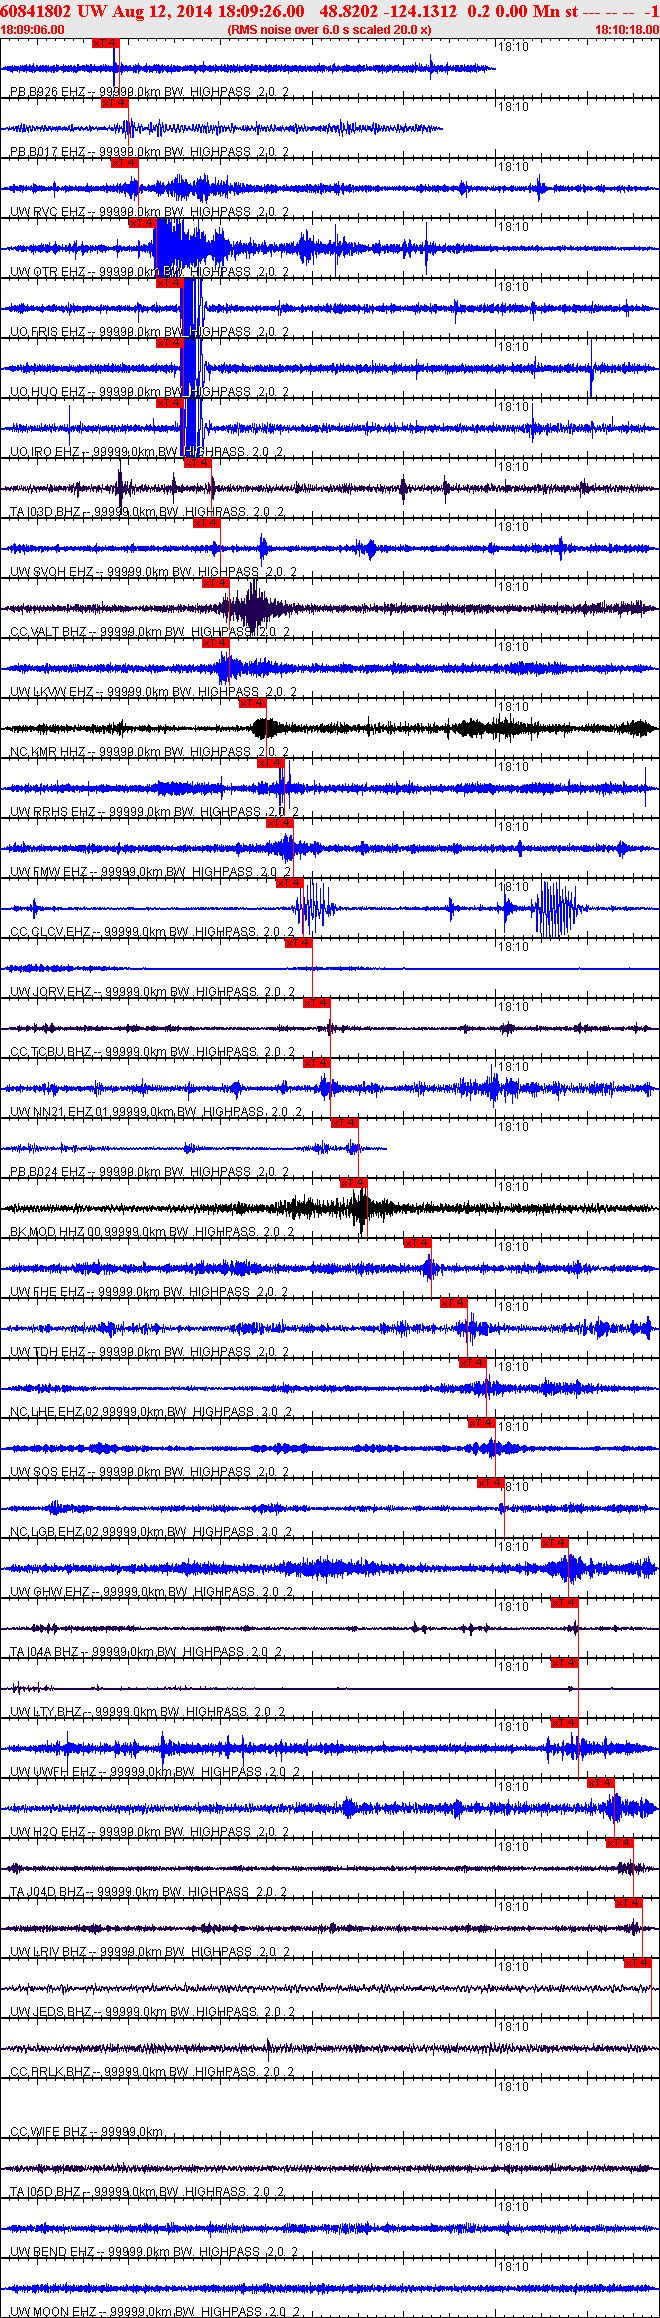Viewport: 660px width, 2318px height.
Task: Select the TA I04A BHZ trace label
Action: 146,1652
